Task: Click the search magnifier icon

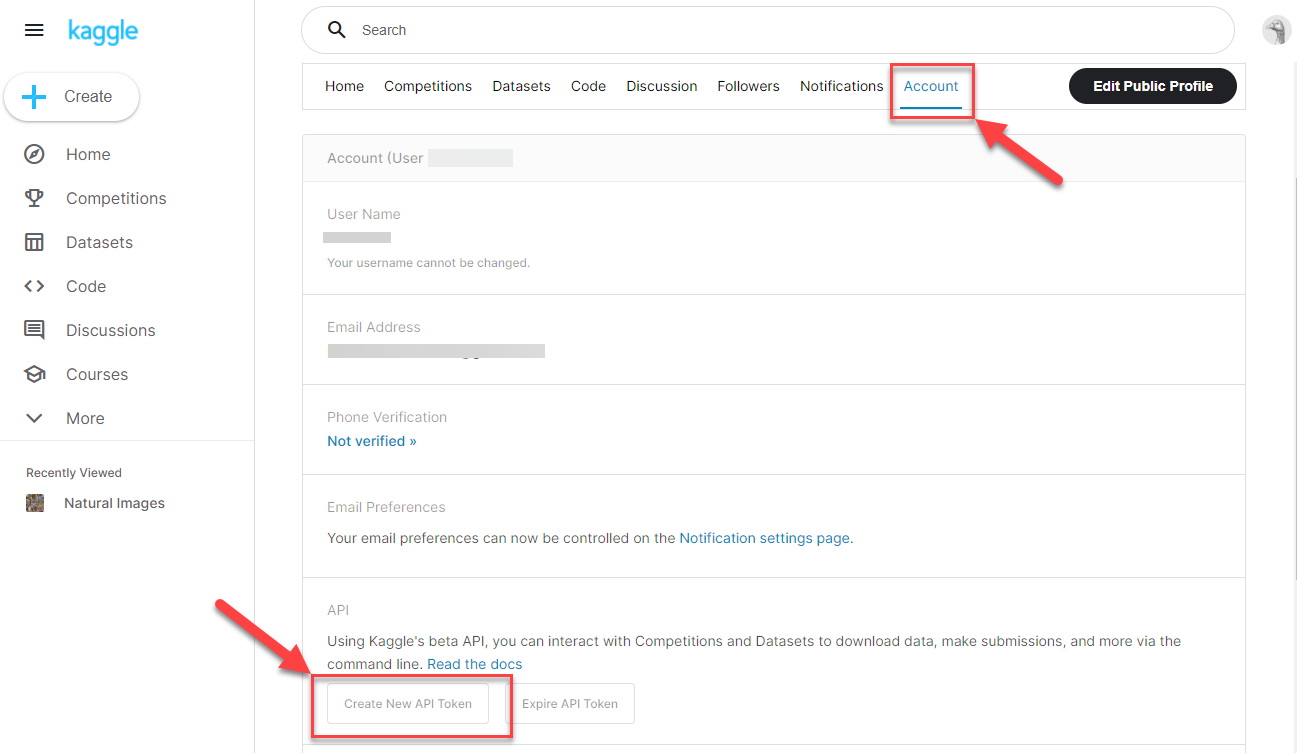Action: (x=337, y=30)
